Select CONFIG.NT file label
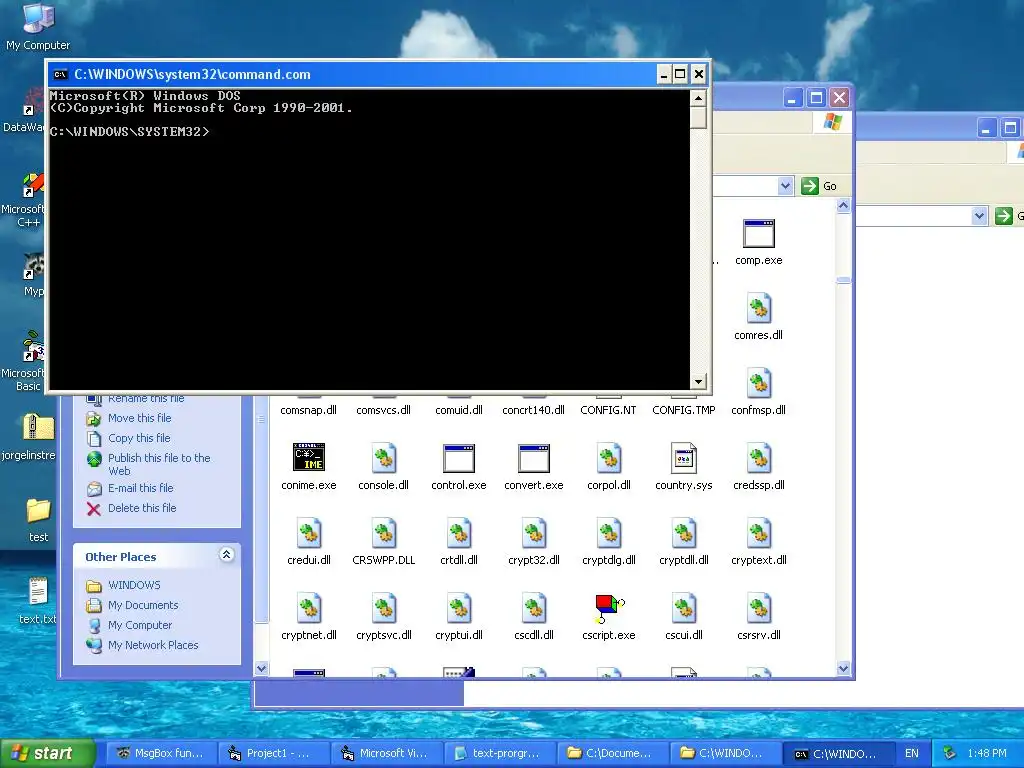Screen dimensions: 1024x768 click(608, 410)
